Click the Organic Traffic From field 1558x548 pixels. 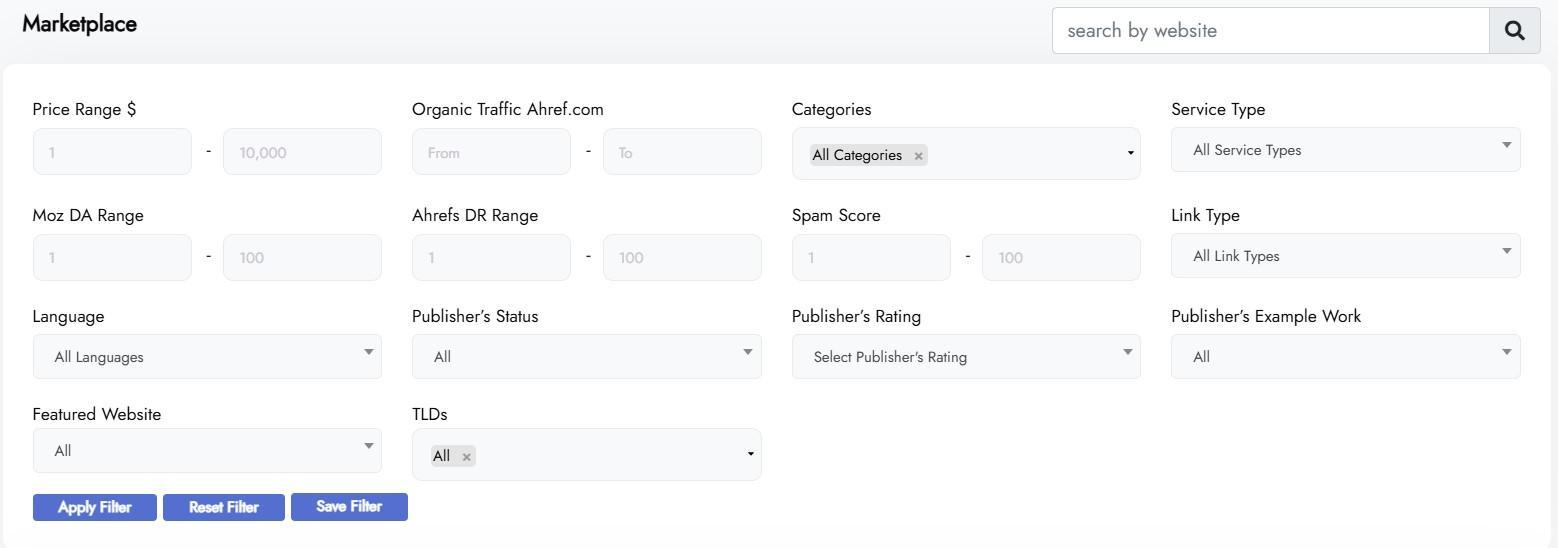(x=491, y=152)
